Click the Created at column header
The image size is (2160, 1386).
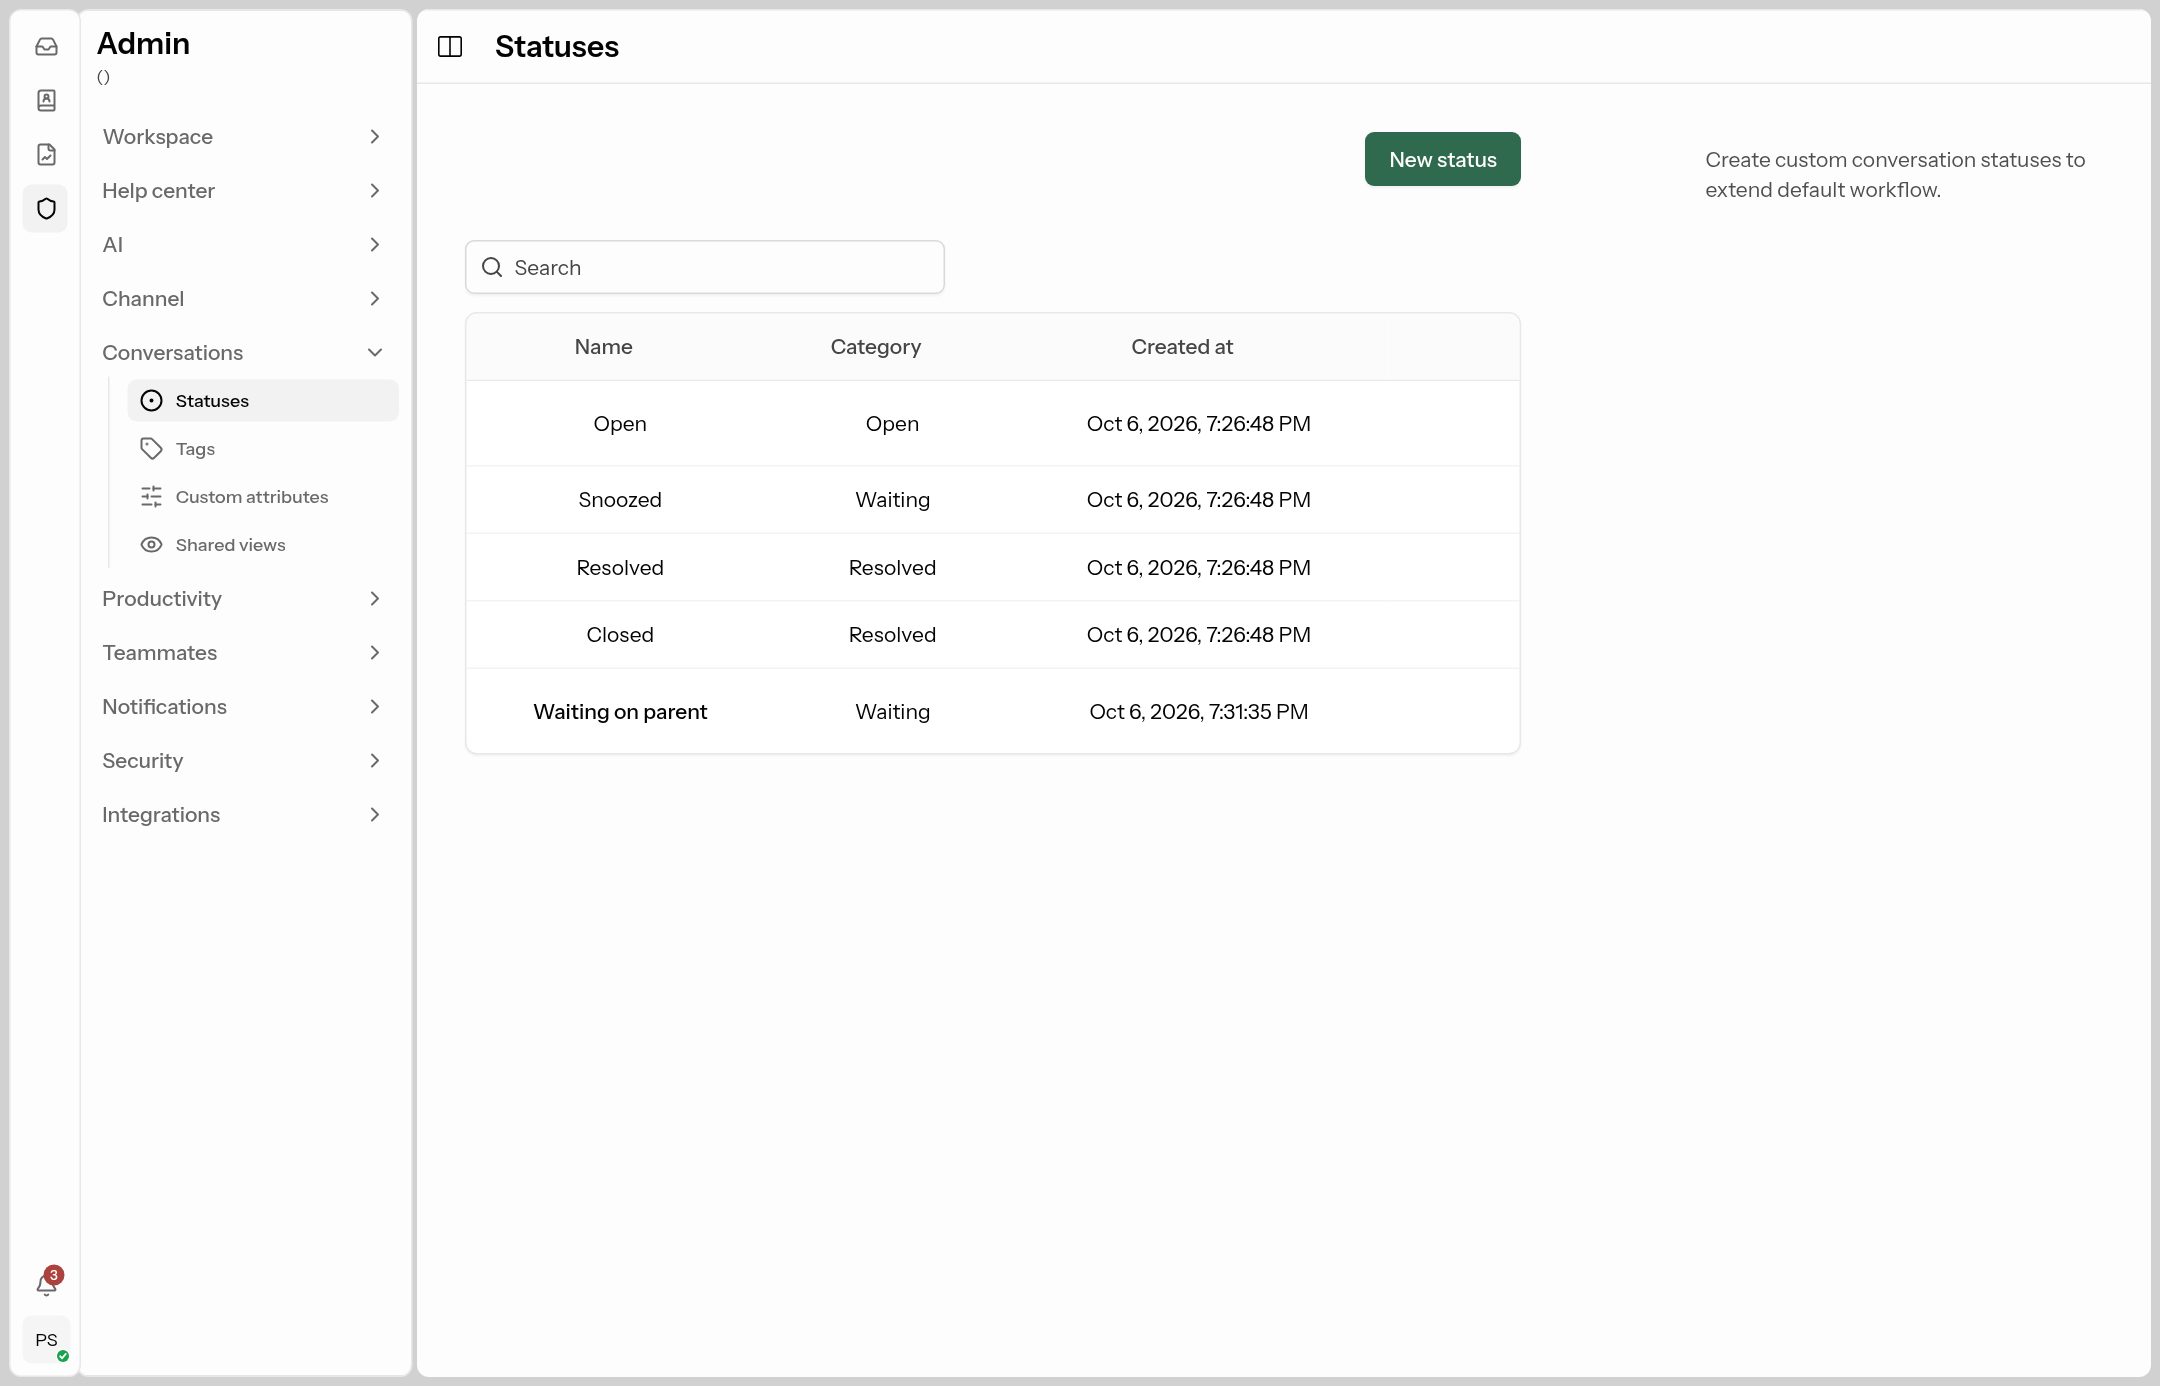(x=1182, y=347)
